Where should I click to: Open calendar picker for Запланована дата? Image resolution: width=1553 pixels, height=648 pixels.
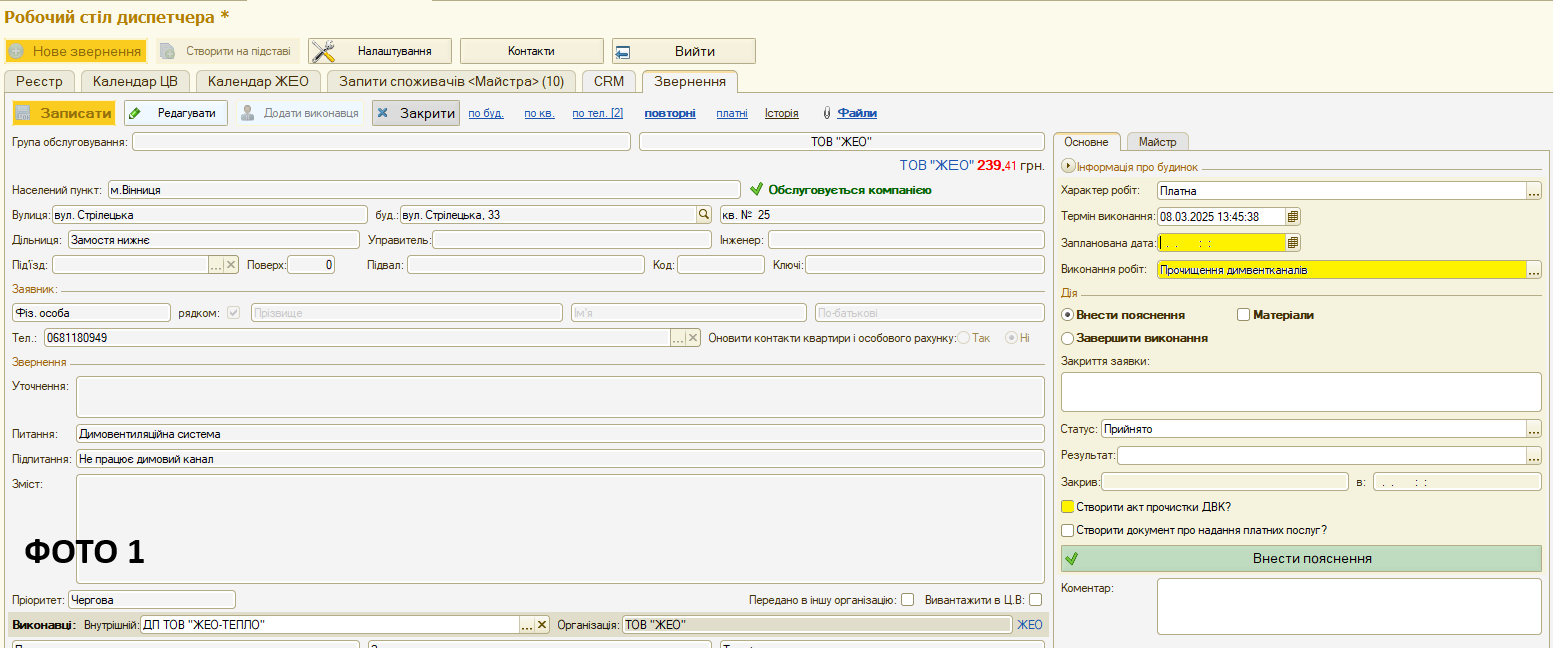[x=1293, y=242]
